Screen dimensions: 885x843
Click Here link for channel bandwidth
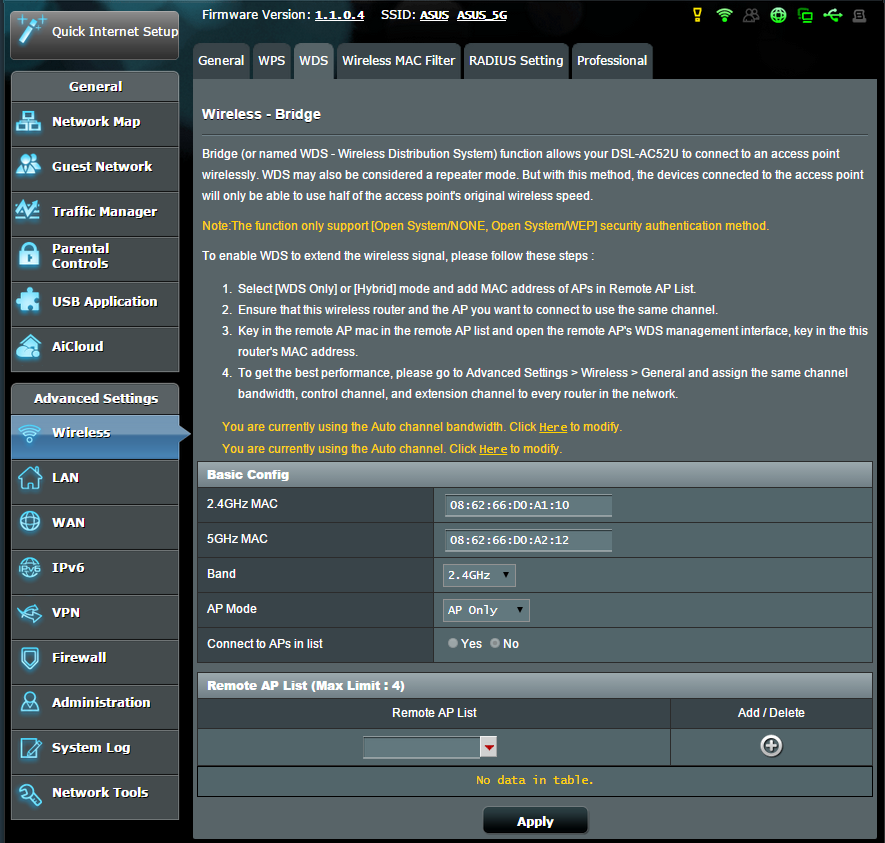coord(553,427)
